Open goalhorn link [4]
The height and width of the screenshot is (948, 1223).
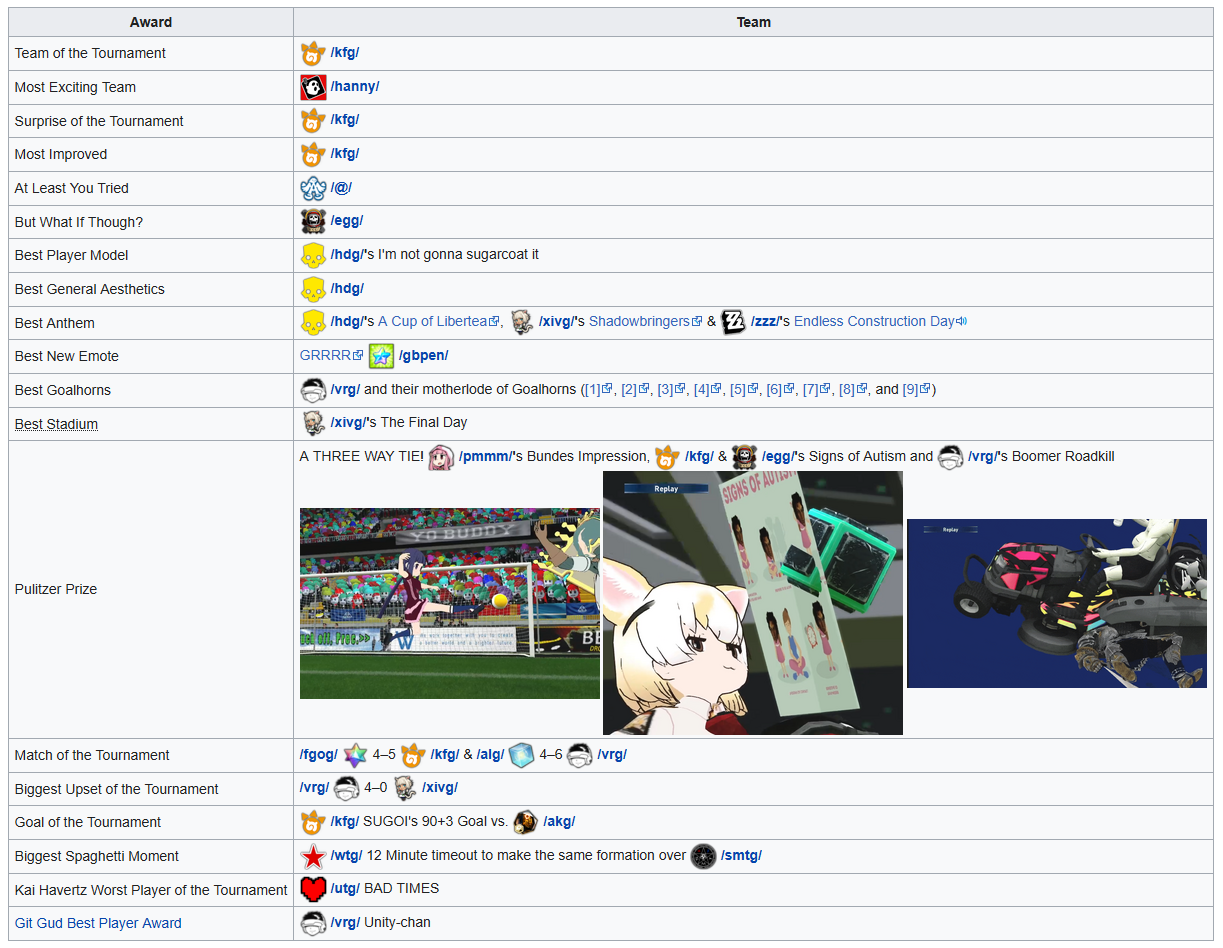click(x=707, y=389)
